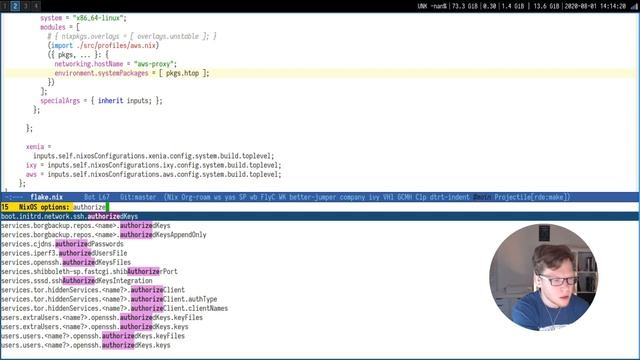Select services.sssd.sshAuthorizedKeysIntegration option
The width and height of the screenshot is (640, 360).
[x=77, y=281]
